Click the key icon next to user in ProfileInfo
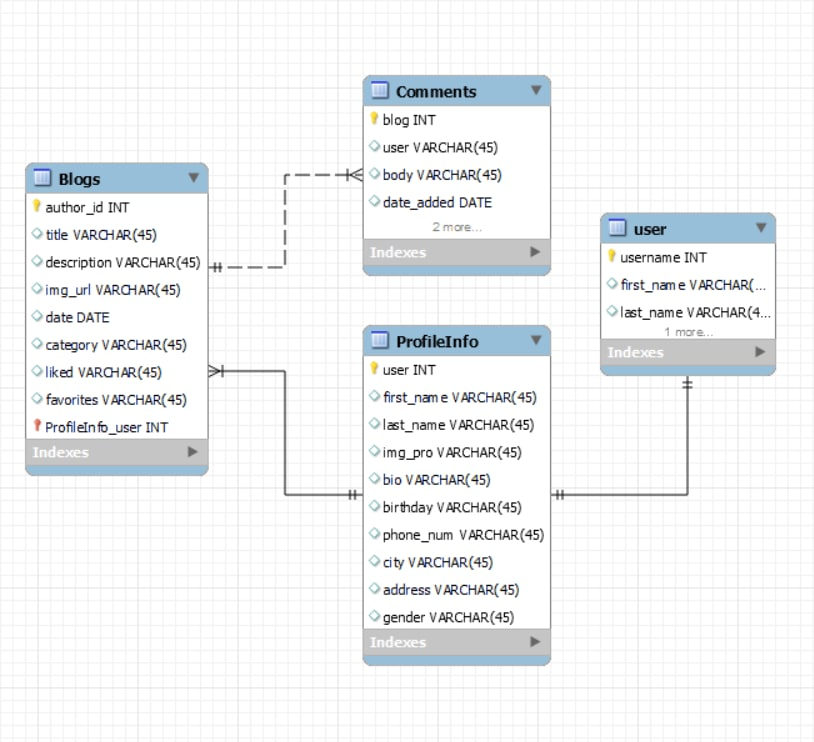 coord(376,369)
